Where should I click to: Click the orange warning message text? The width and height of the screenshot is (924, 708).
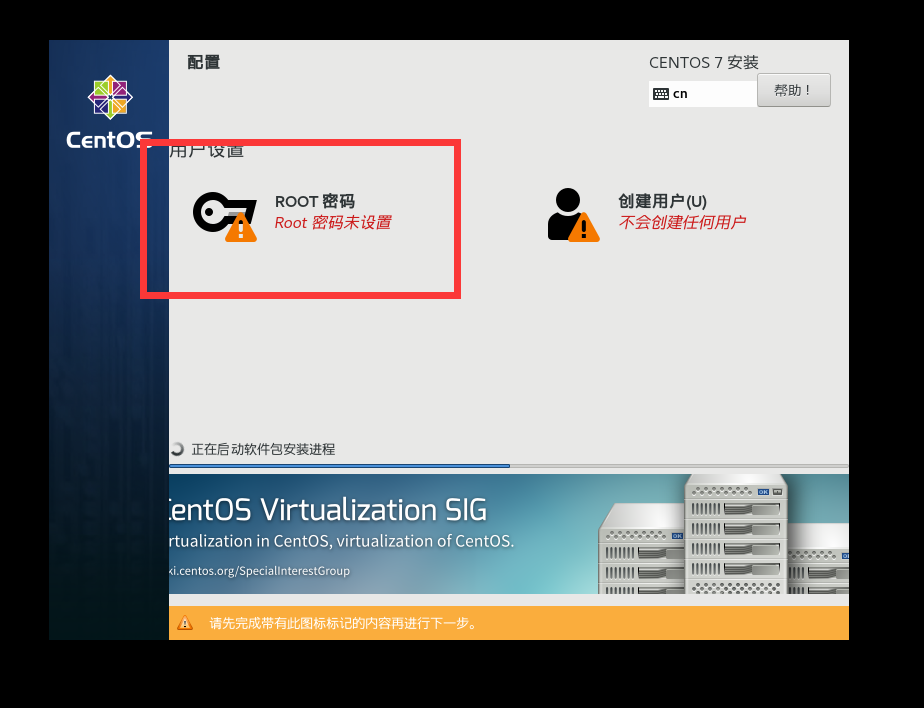tap(344, 623)
